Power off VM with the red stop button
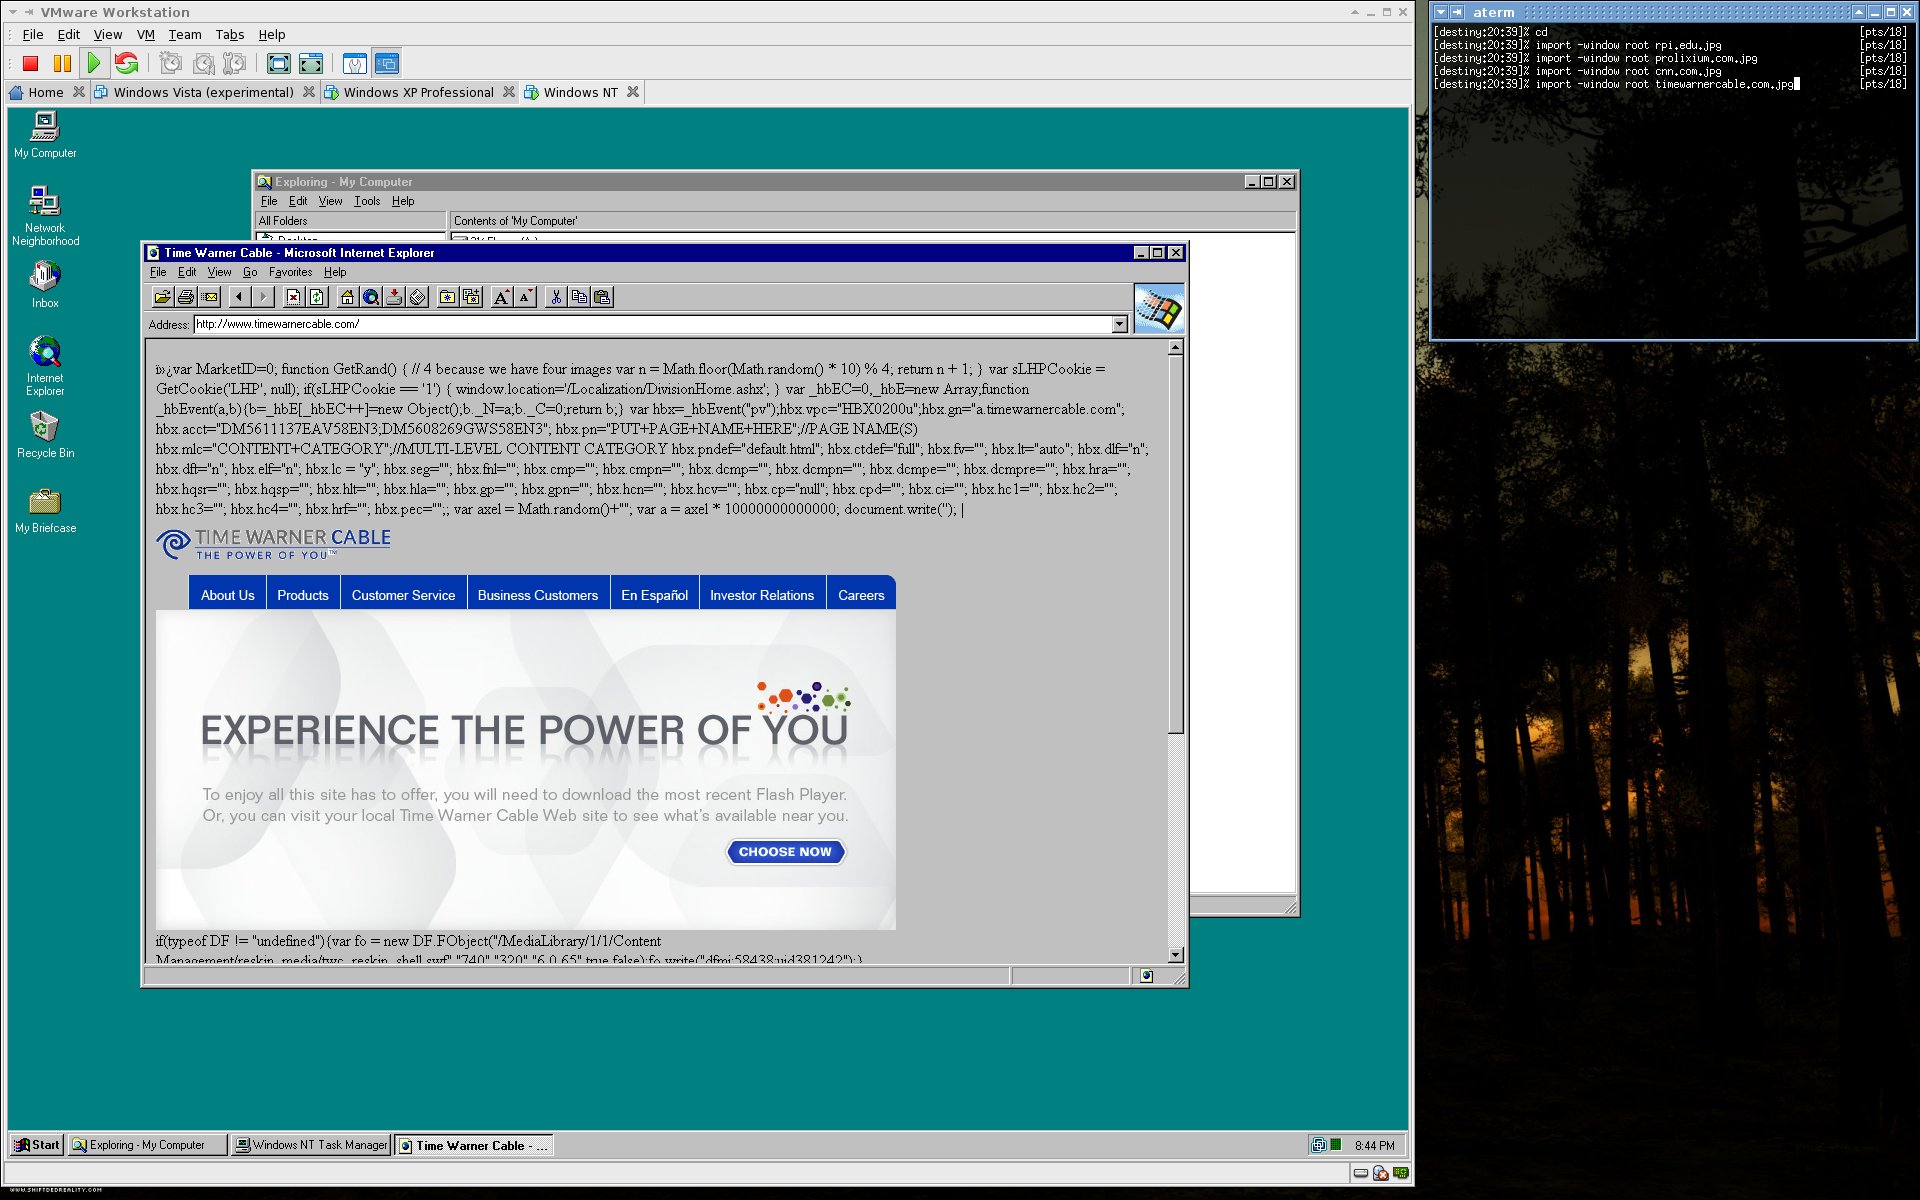 (30, 64)
